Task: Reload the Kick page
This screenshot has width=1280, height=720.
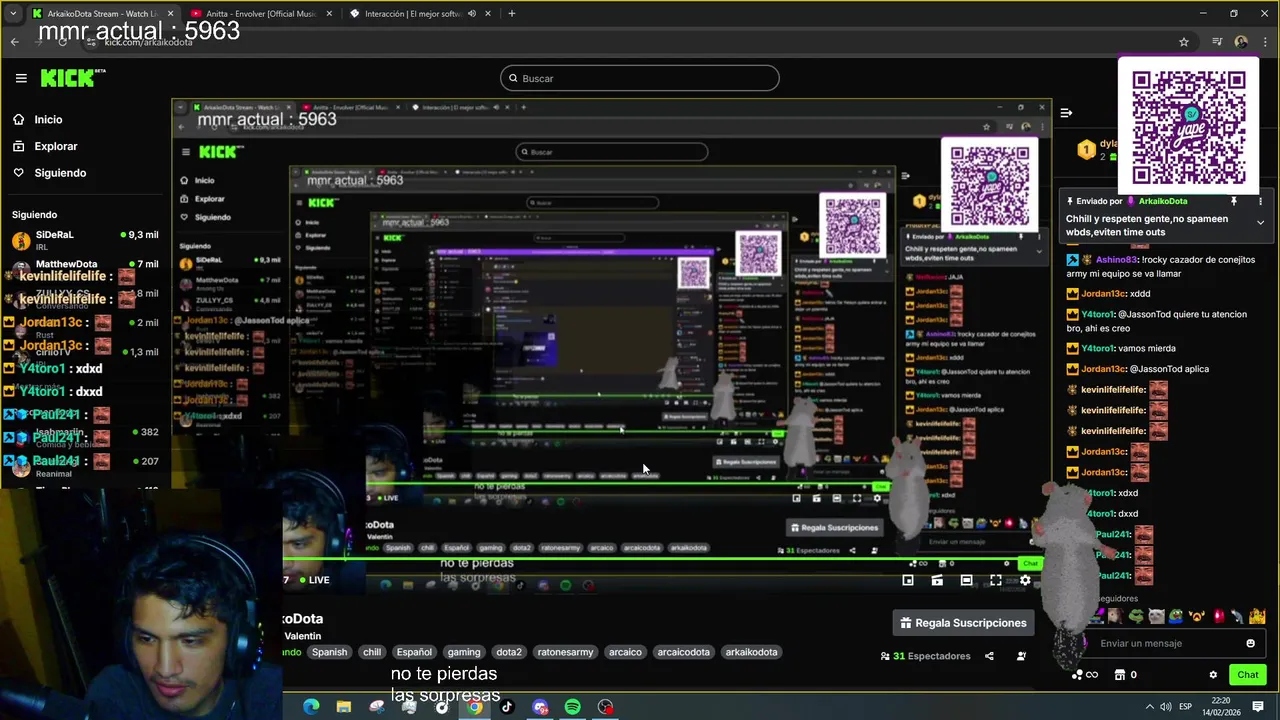Action: pos(62,42)
